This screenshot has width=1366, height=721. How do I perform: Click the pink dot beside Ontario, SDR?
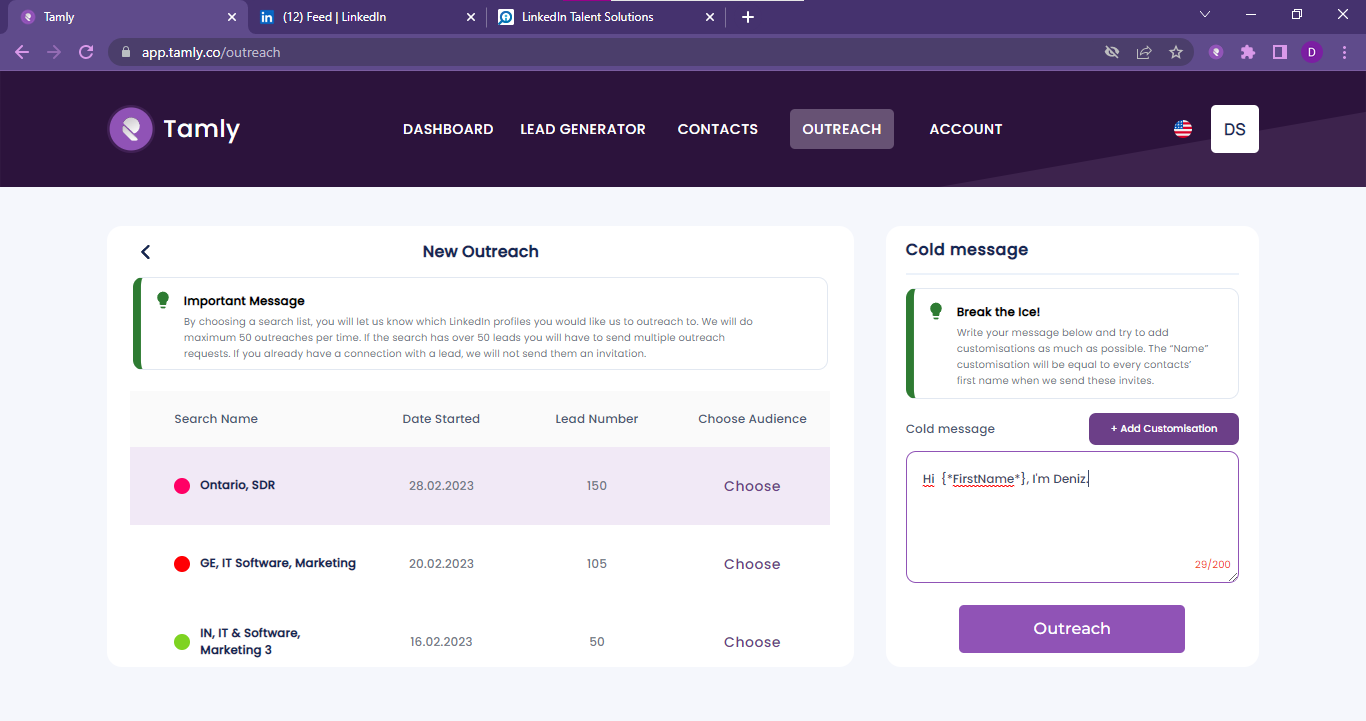pos(182,486)
